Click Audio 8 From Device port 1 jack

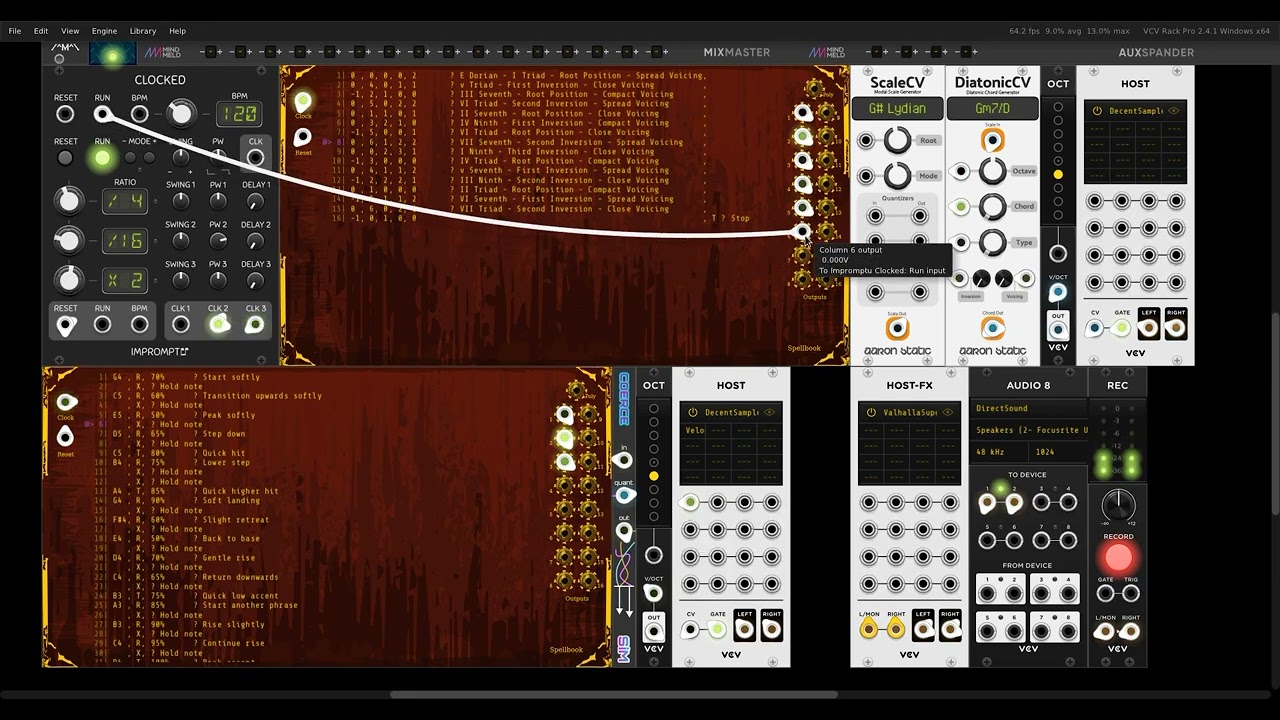(988, 594)
